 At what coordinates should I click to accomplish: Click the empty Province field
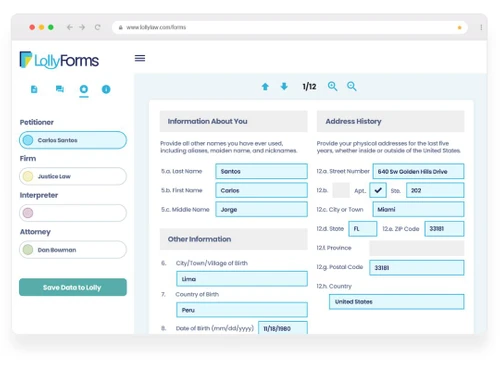click(x=417, y=248)
